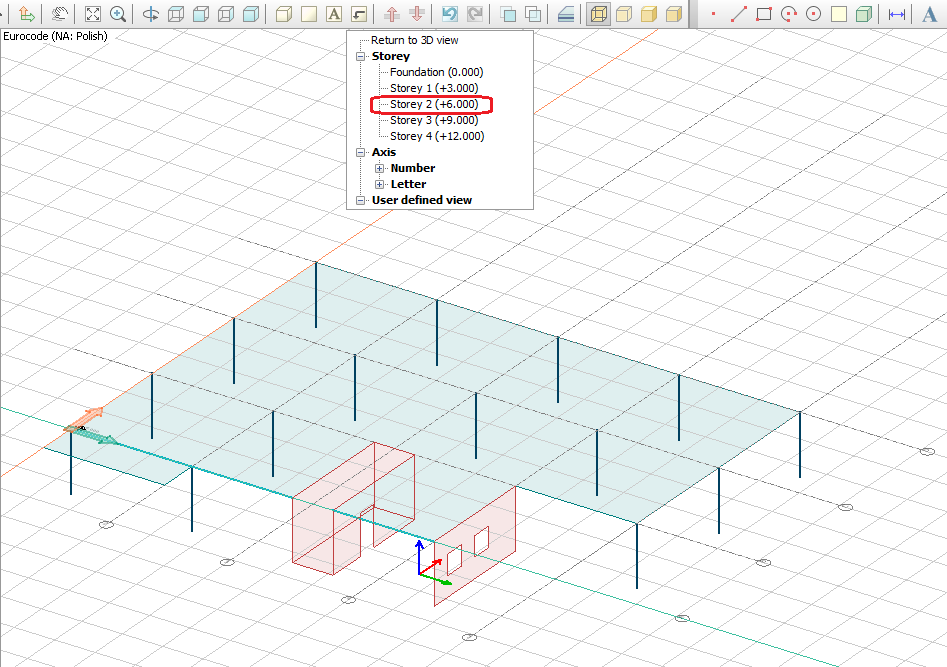Click the orange and green arrow work plane marker

pyautogui.click(x=89, y=426)
